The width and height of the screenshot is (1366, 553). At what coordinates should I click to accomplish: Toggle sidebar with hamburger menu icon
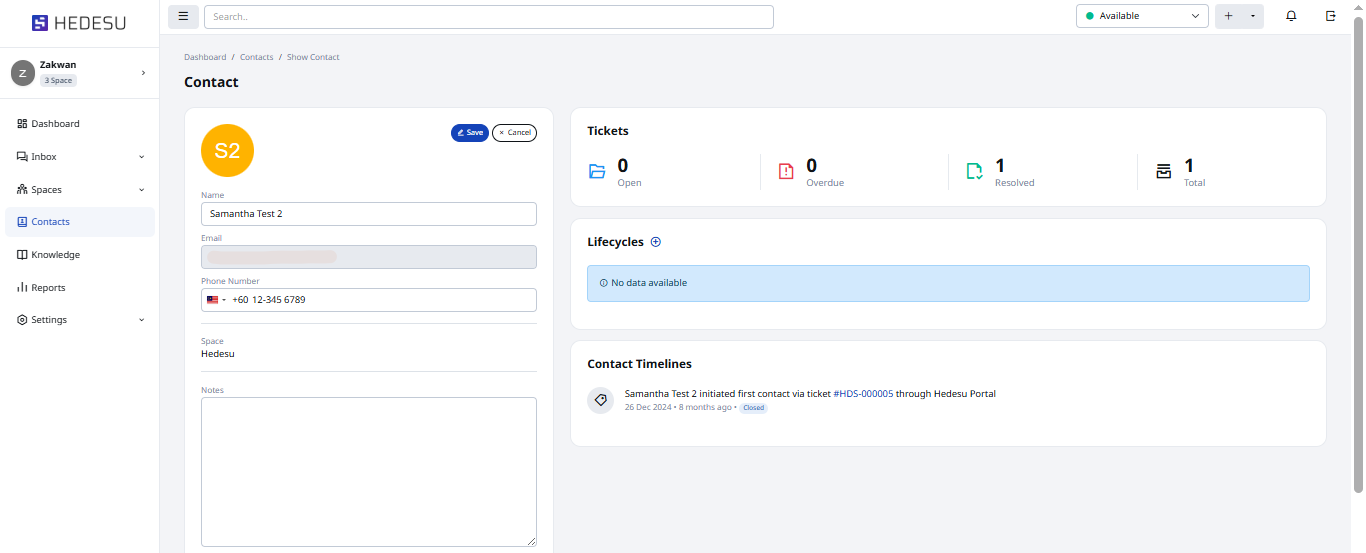tap(183, 16)
